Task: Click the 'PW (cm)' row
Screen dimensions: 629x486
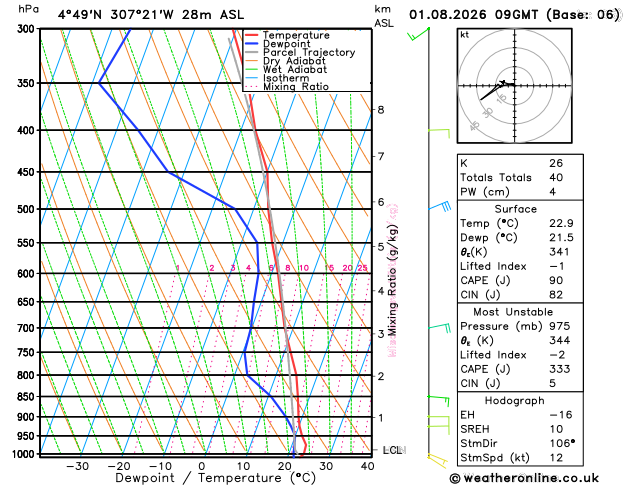Action: 520,192
